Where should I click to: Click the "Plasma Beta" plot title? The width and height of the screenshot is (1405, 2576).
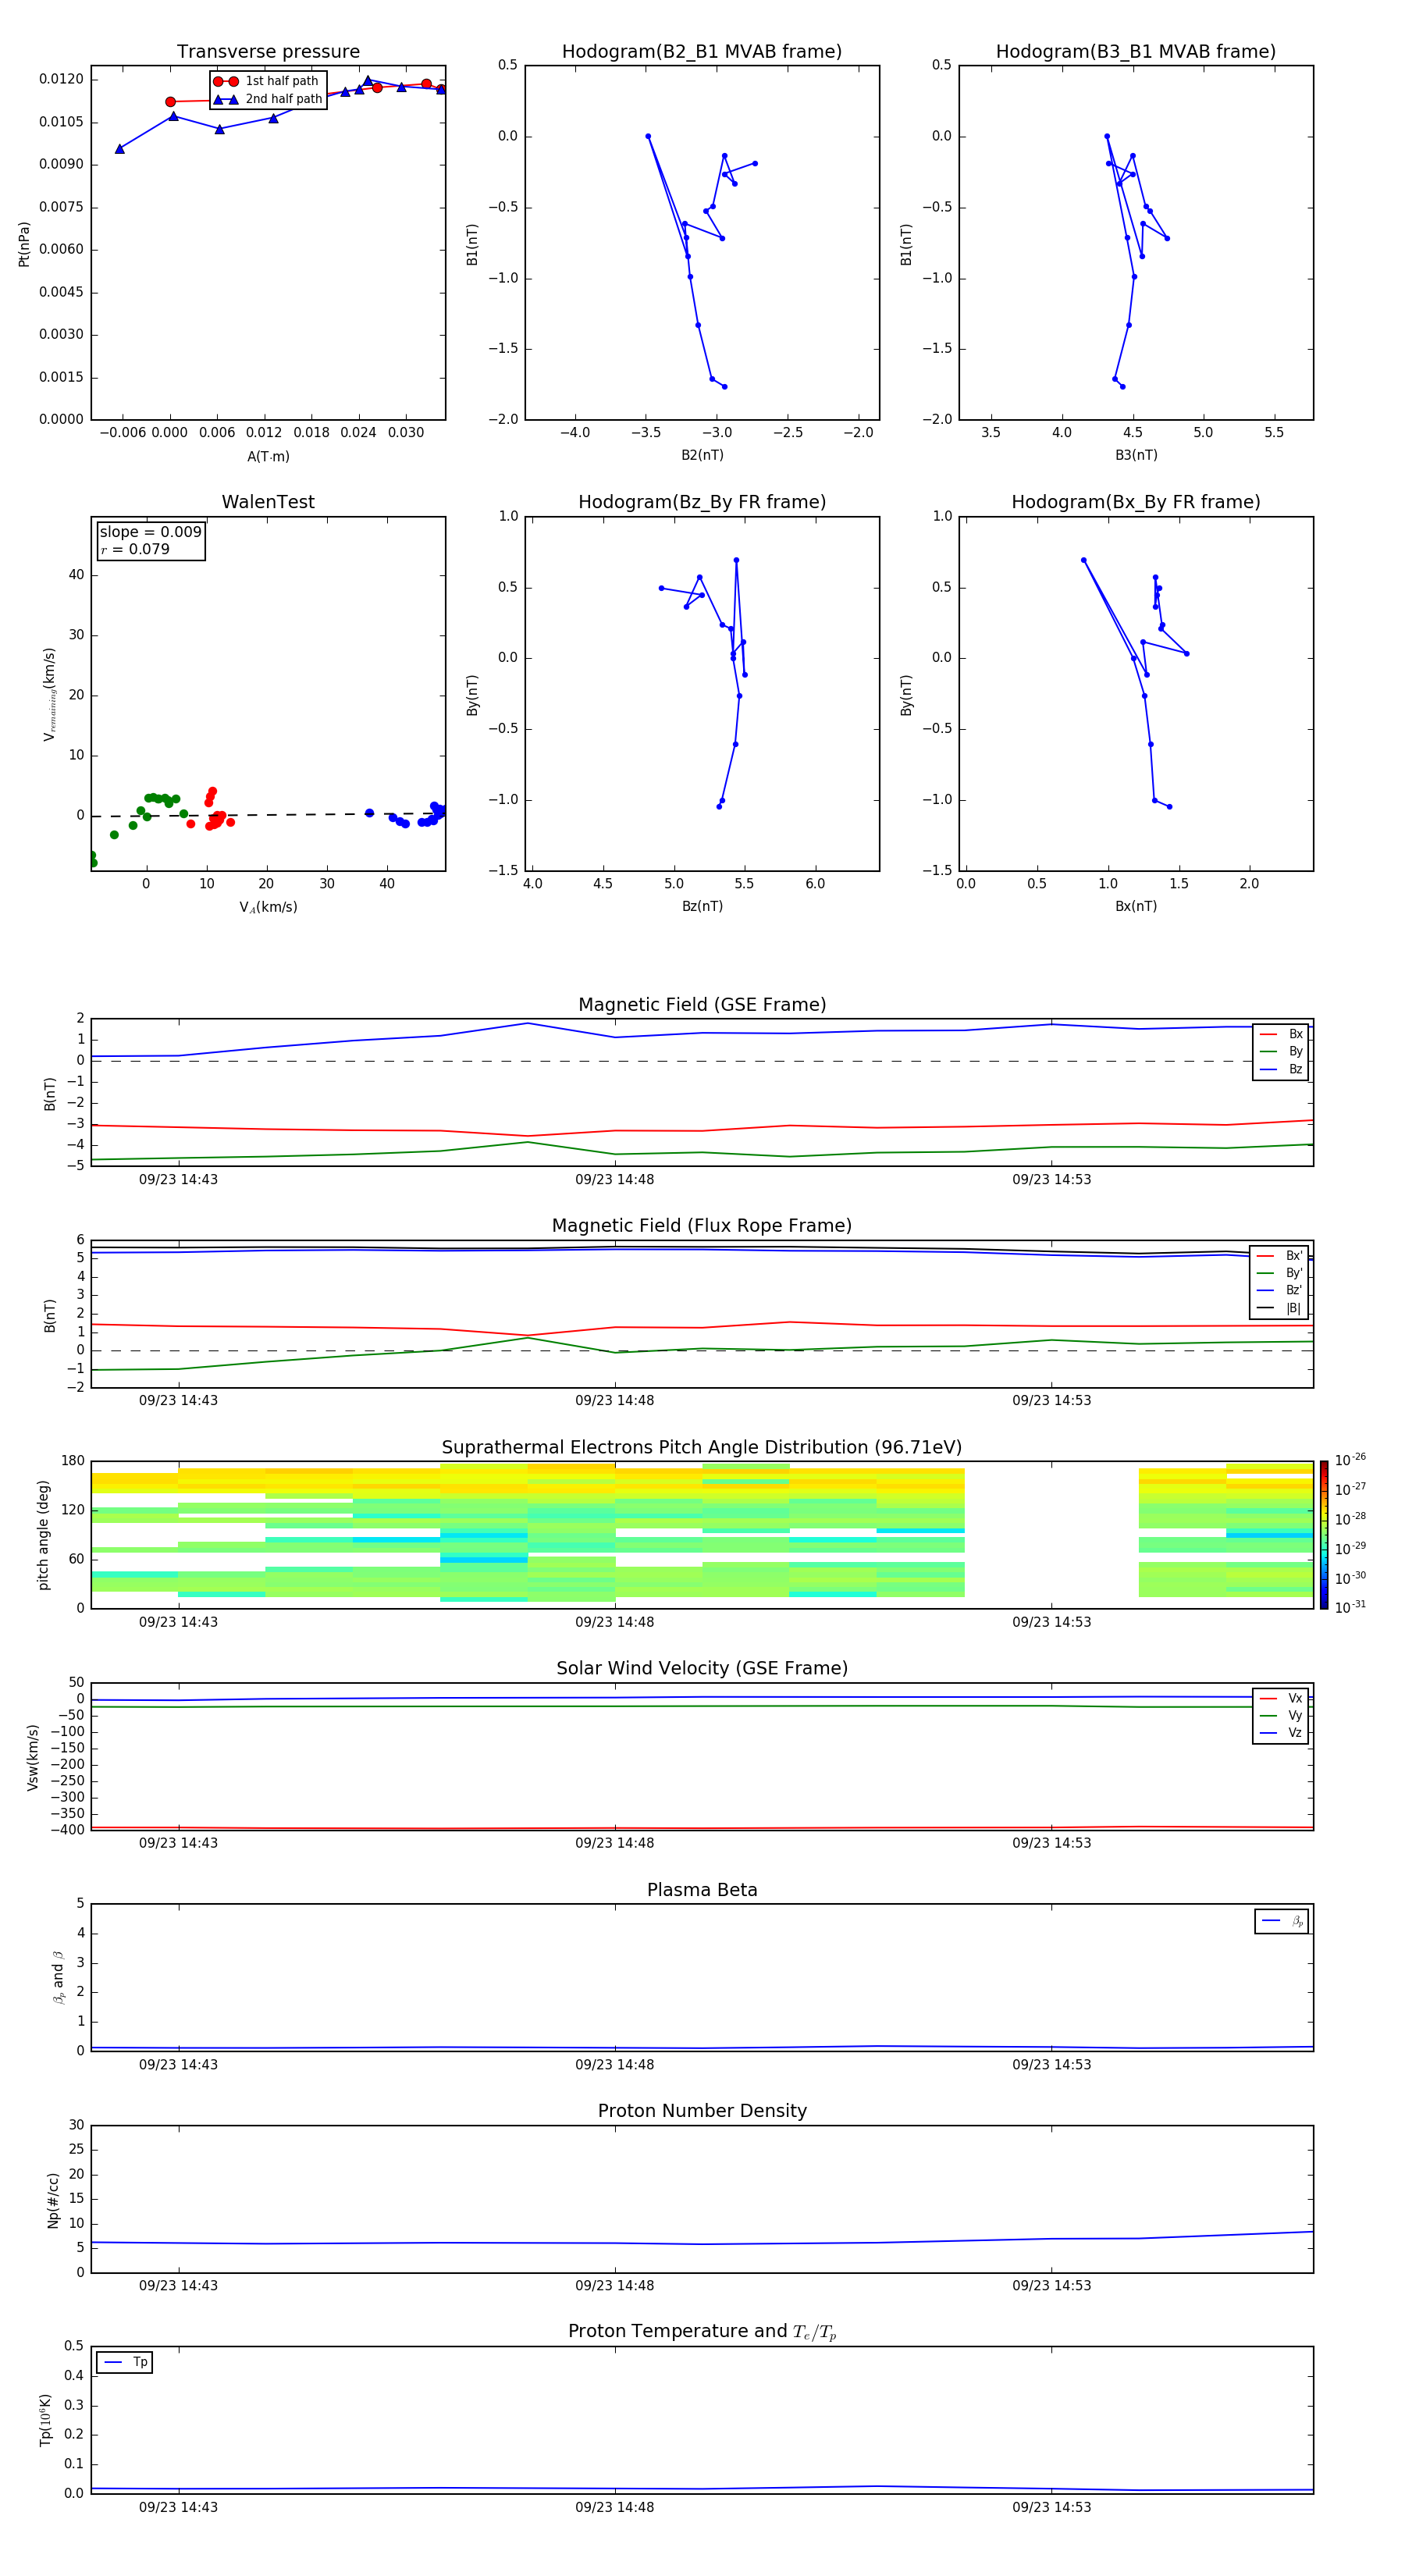[702, 1890]
